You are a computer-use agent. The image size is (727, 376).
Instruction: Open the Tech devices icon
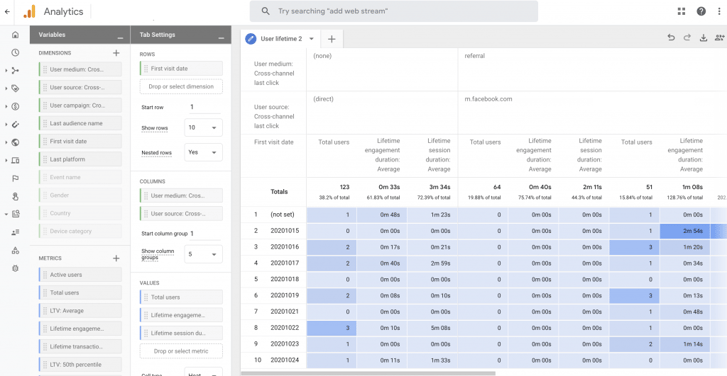click(15, 160)
